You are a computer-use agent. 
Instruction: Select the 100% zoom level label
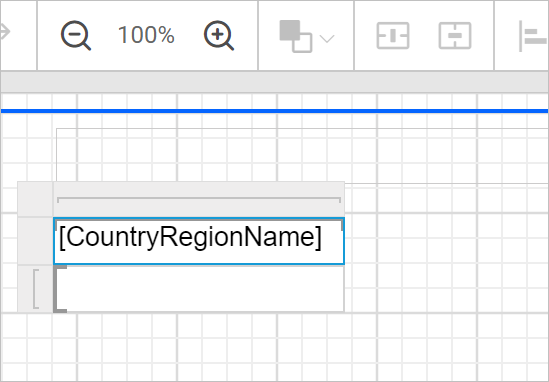pyautogui.click(x=146, y=35)
